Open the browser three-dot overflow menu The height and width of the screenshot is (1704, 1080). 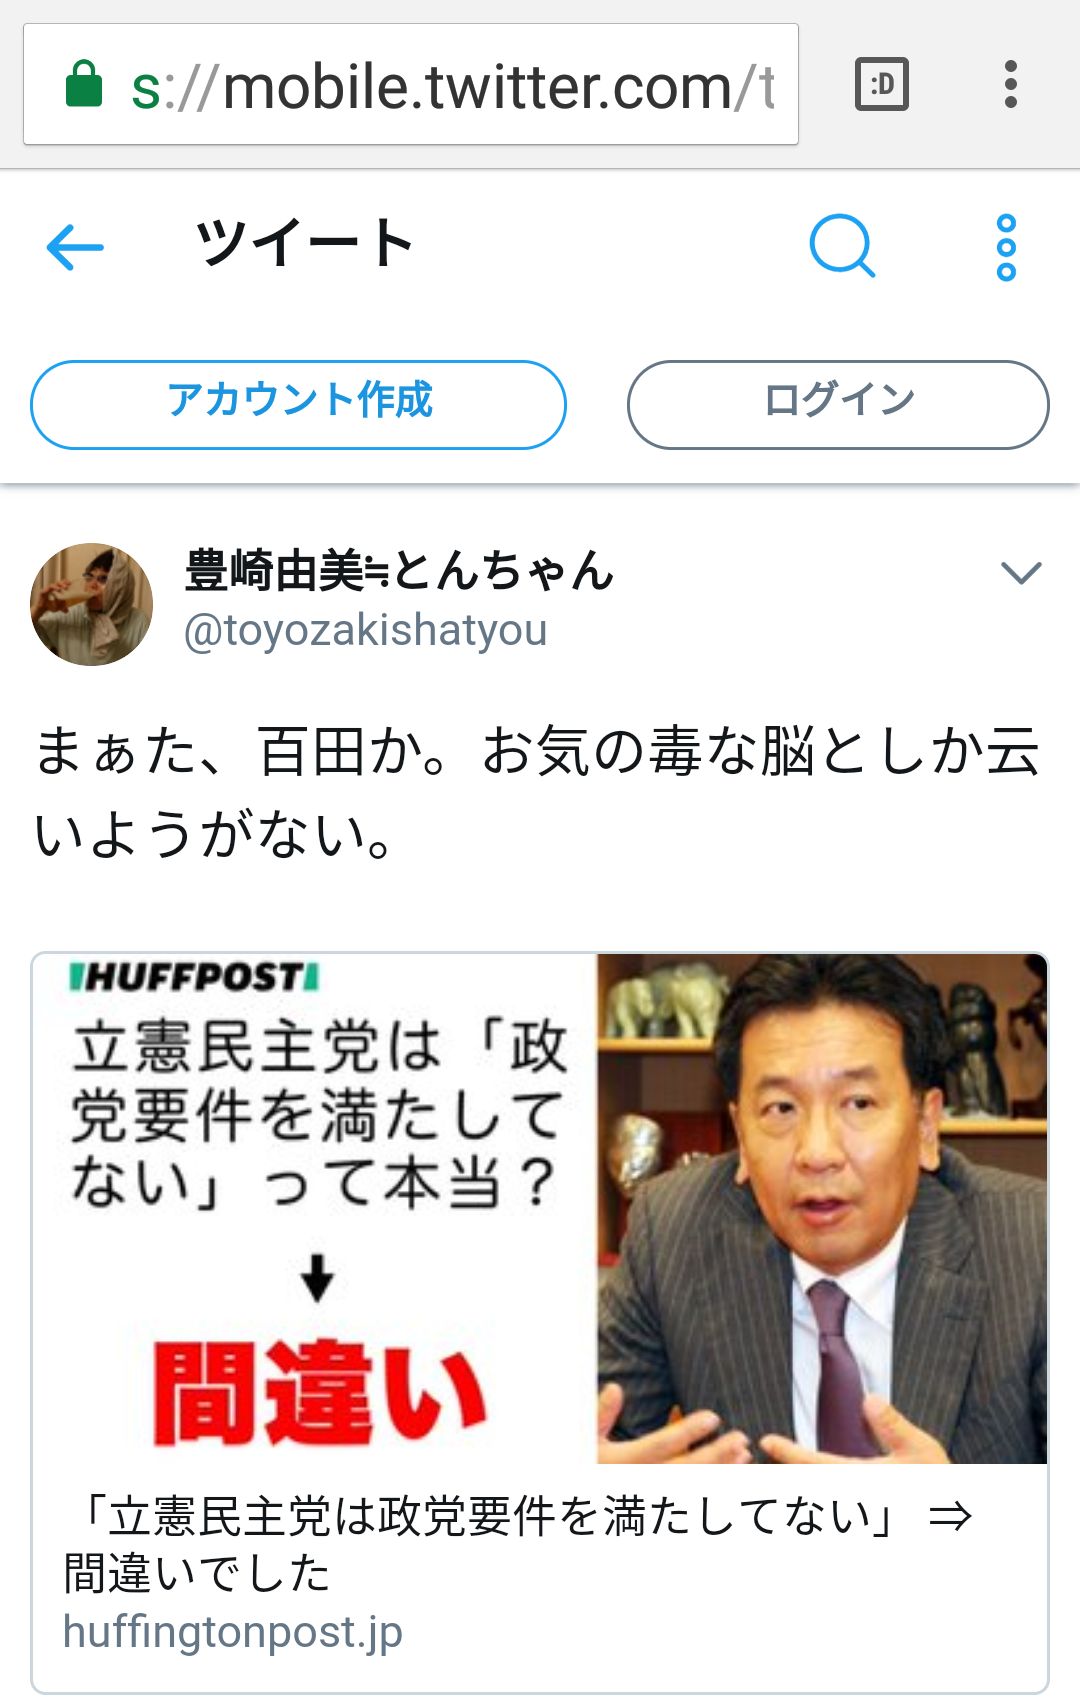pyautogui.click(x=1011, y=84)
